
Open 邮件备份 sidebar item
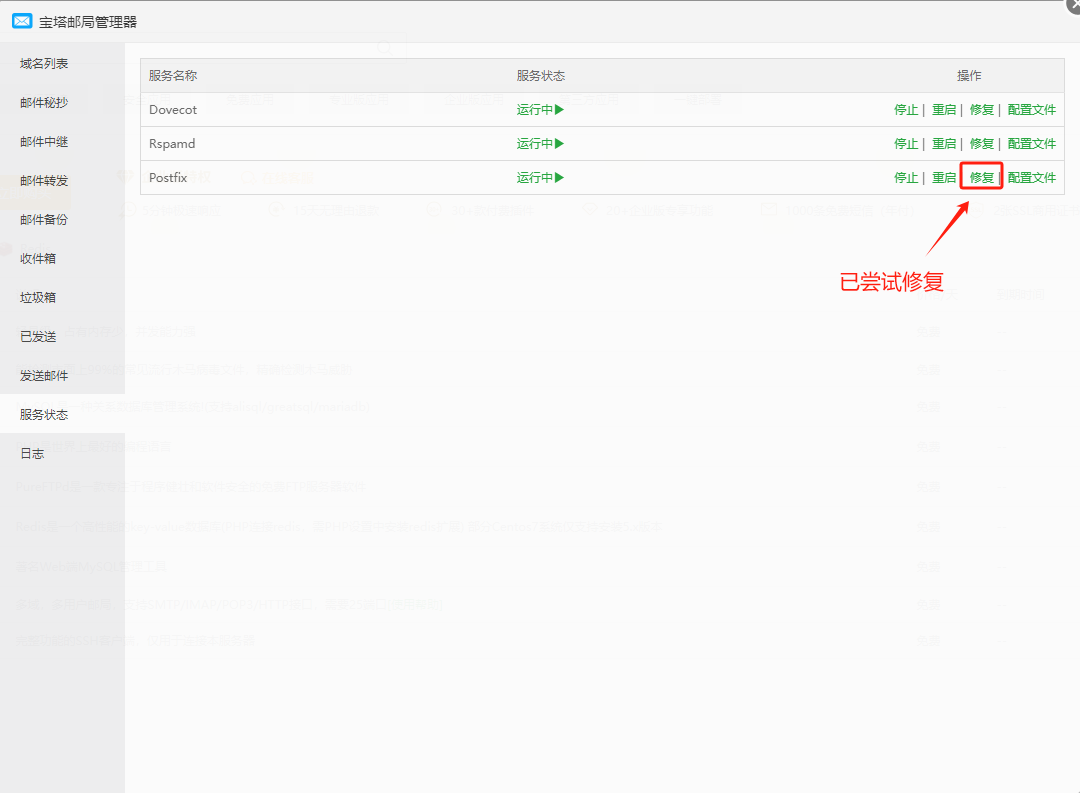(x=44, y=220)
